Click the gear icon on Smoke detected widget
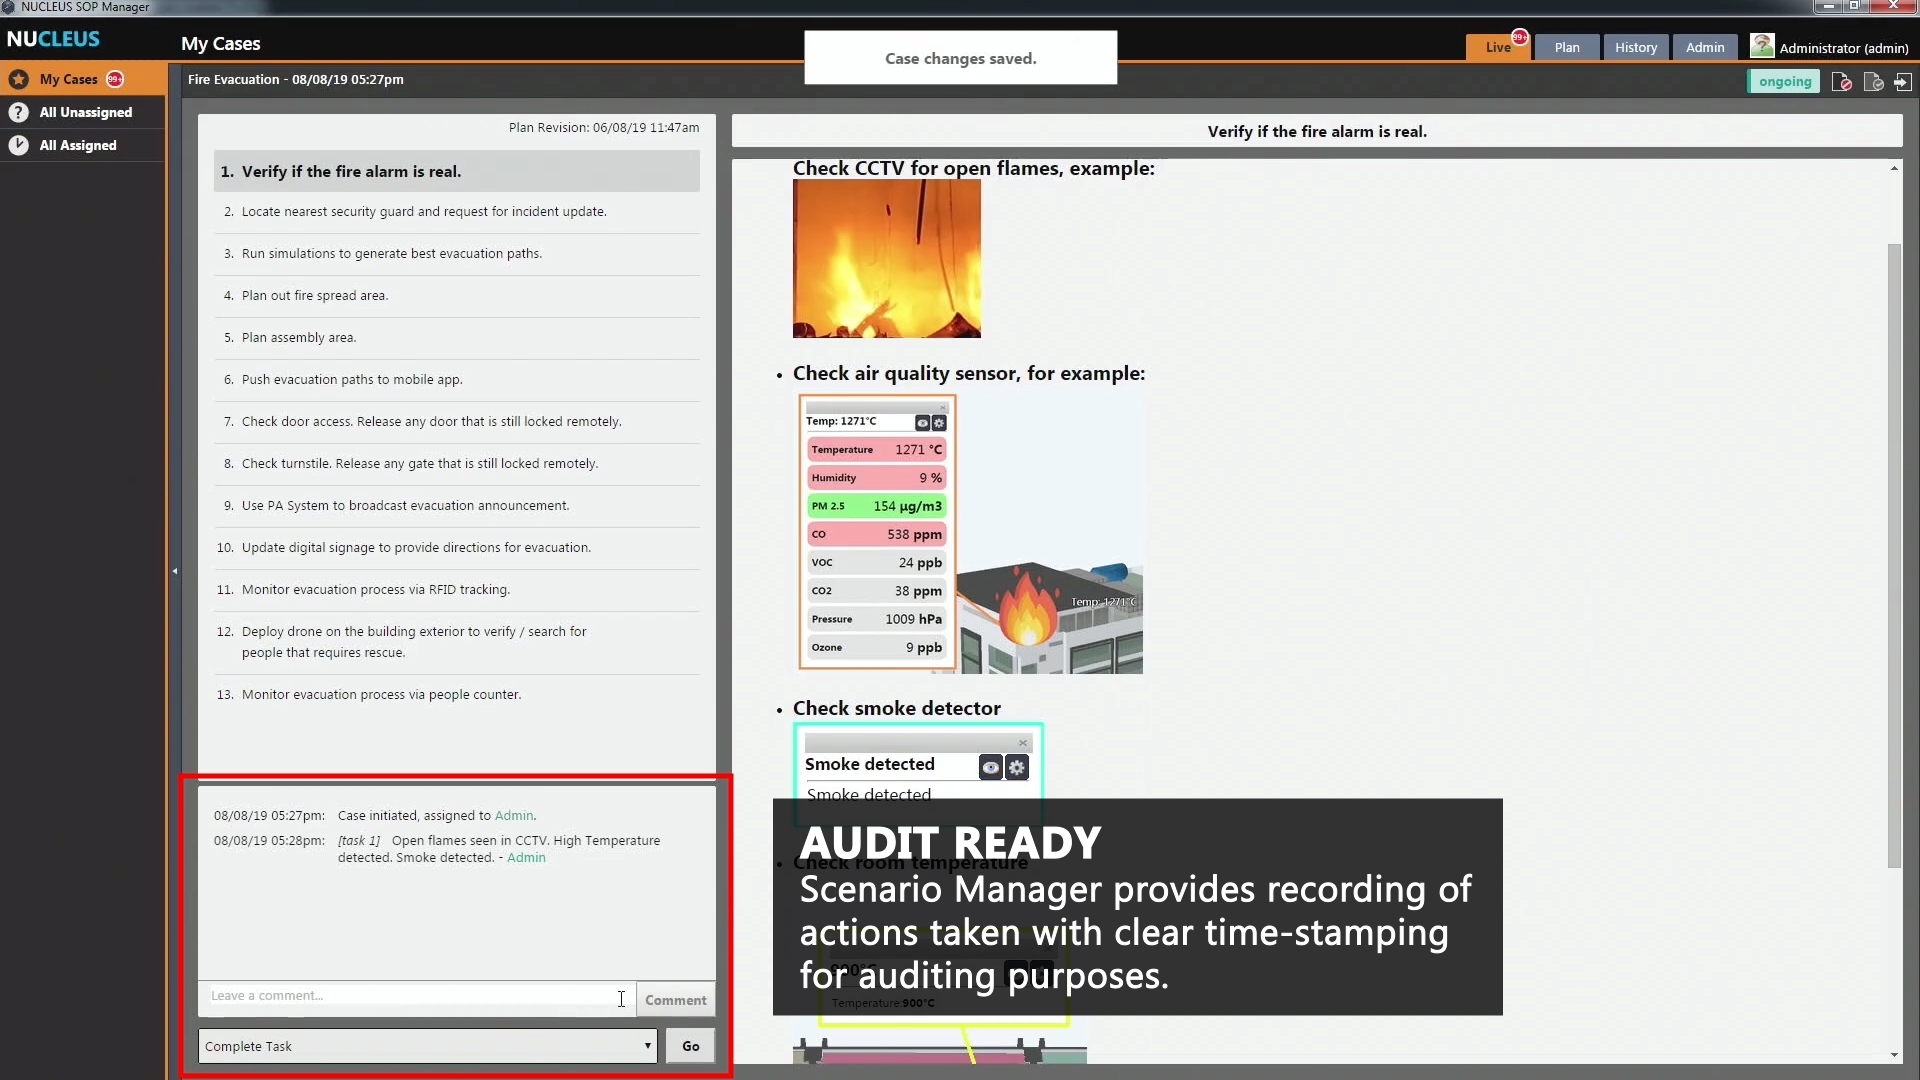This screenshot has width=1920, height=1080. pyautogui.click(x=1017, y=767)
